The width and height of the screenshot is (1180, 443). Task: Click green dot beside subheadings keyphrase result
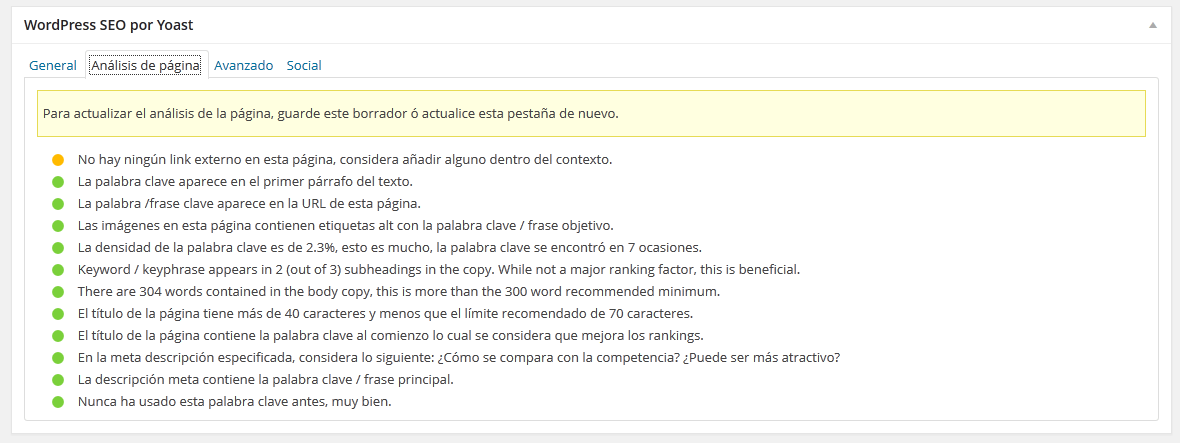pyautogui.click(x=58, y=269)
